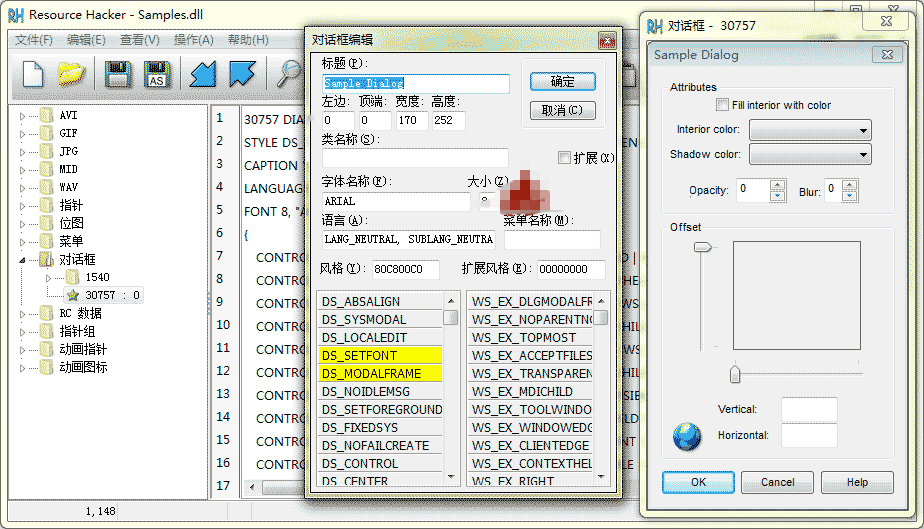
Task: Open the 帮助(H) menu
Action: click(x=248, y=39)
